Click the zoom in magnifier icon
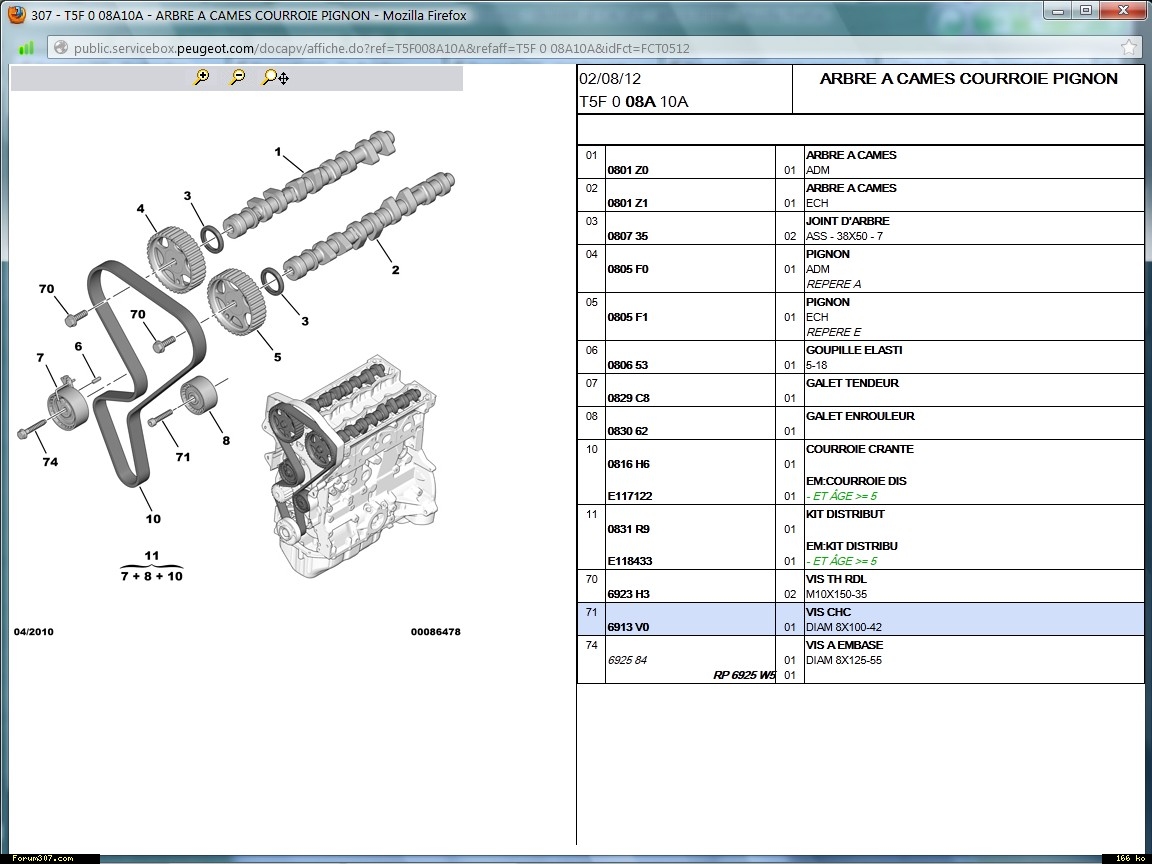1152x864 pixels. 201,77
